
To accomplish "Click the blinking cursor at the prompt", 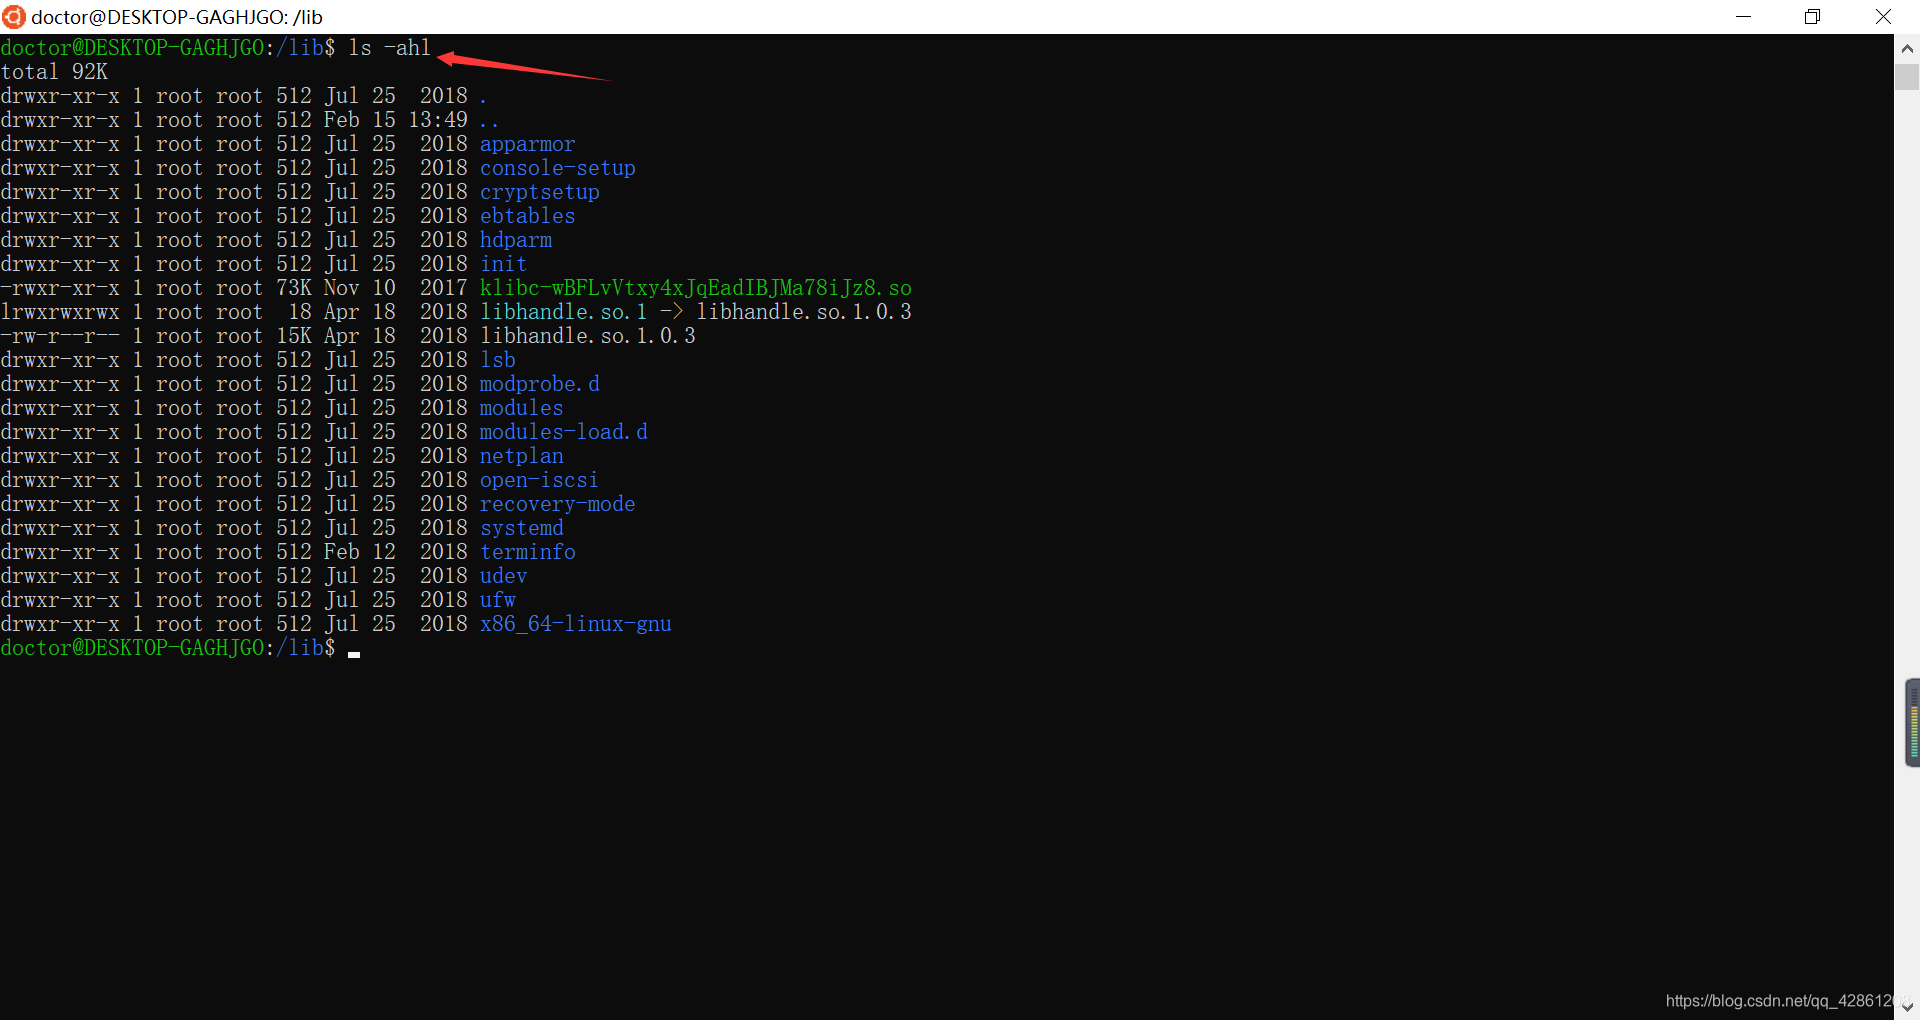I will pyautogui.click(x=354, y=655).
